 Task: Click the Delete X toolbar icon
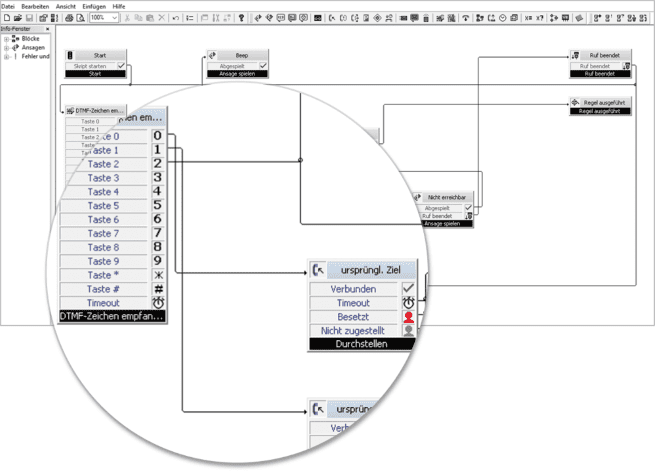tap(162, 18)
